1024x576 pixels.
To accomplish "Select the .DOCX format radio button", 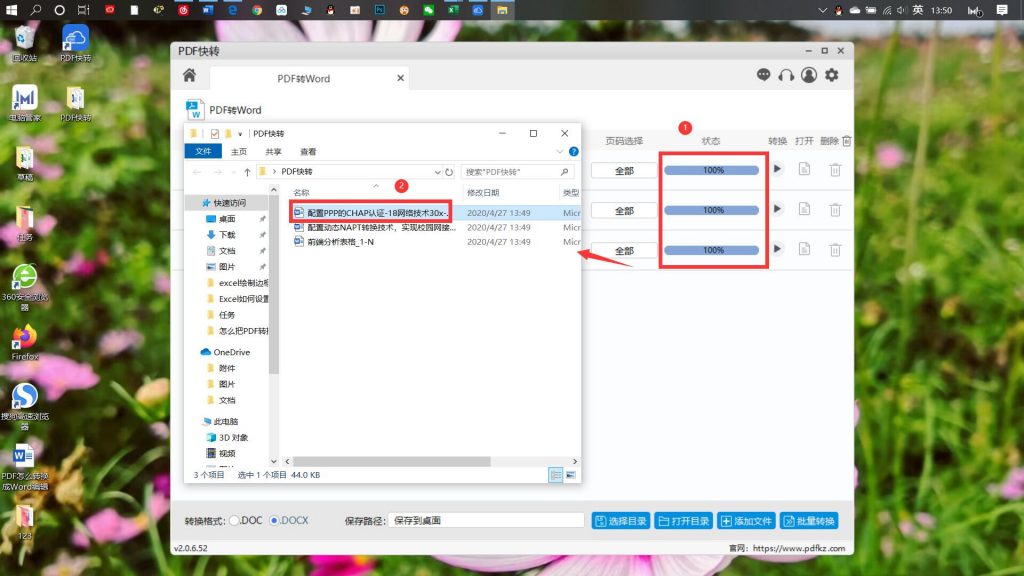I will click(274, 520).
